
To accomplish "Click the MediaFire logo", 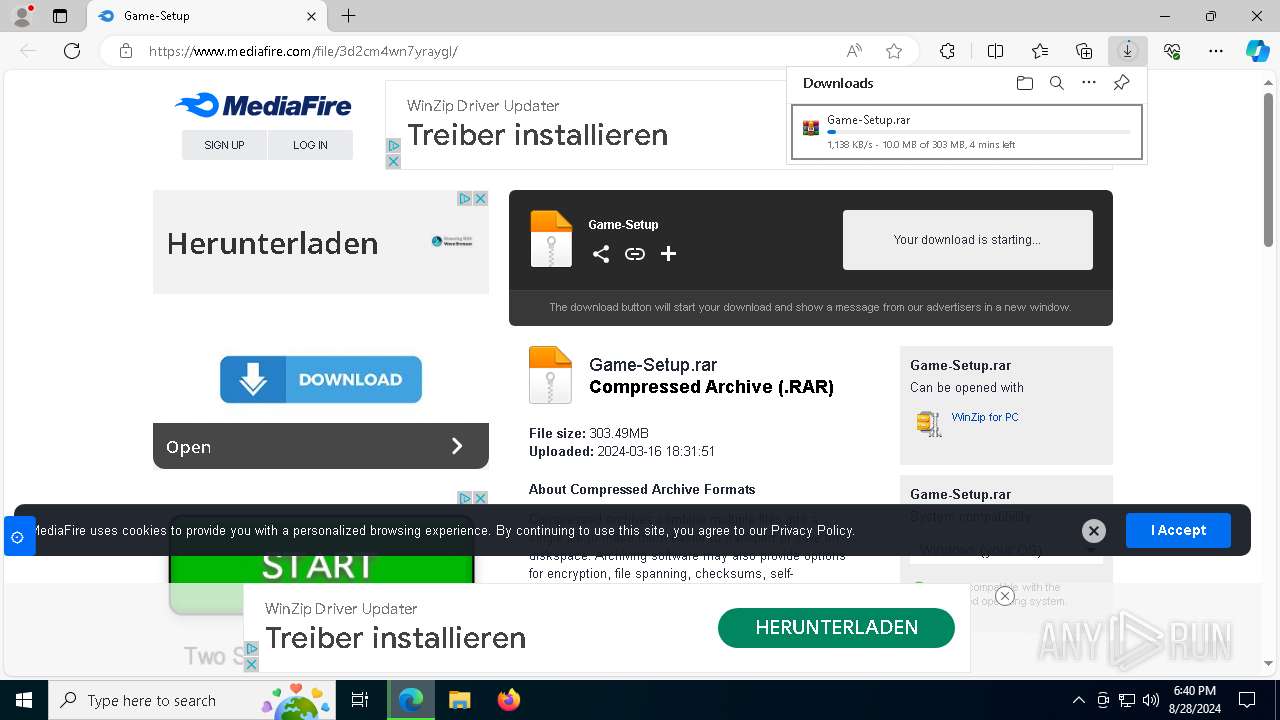I will click(263, 105).
